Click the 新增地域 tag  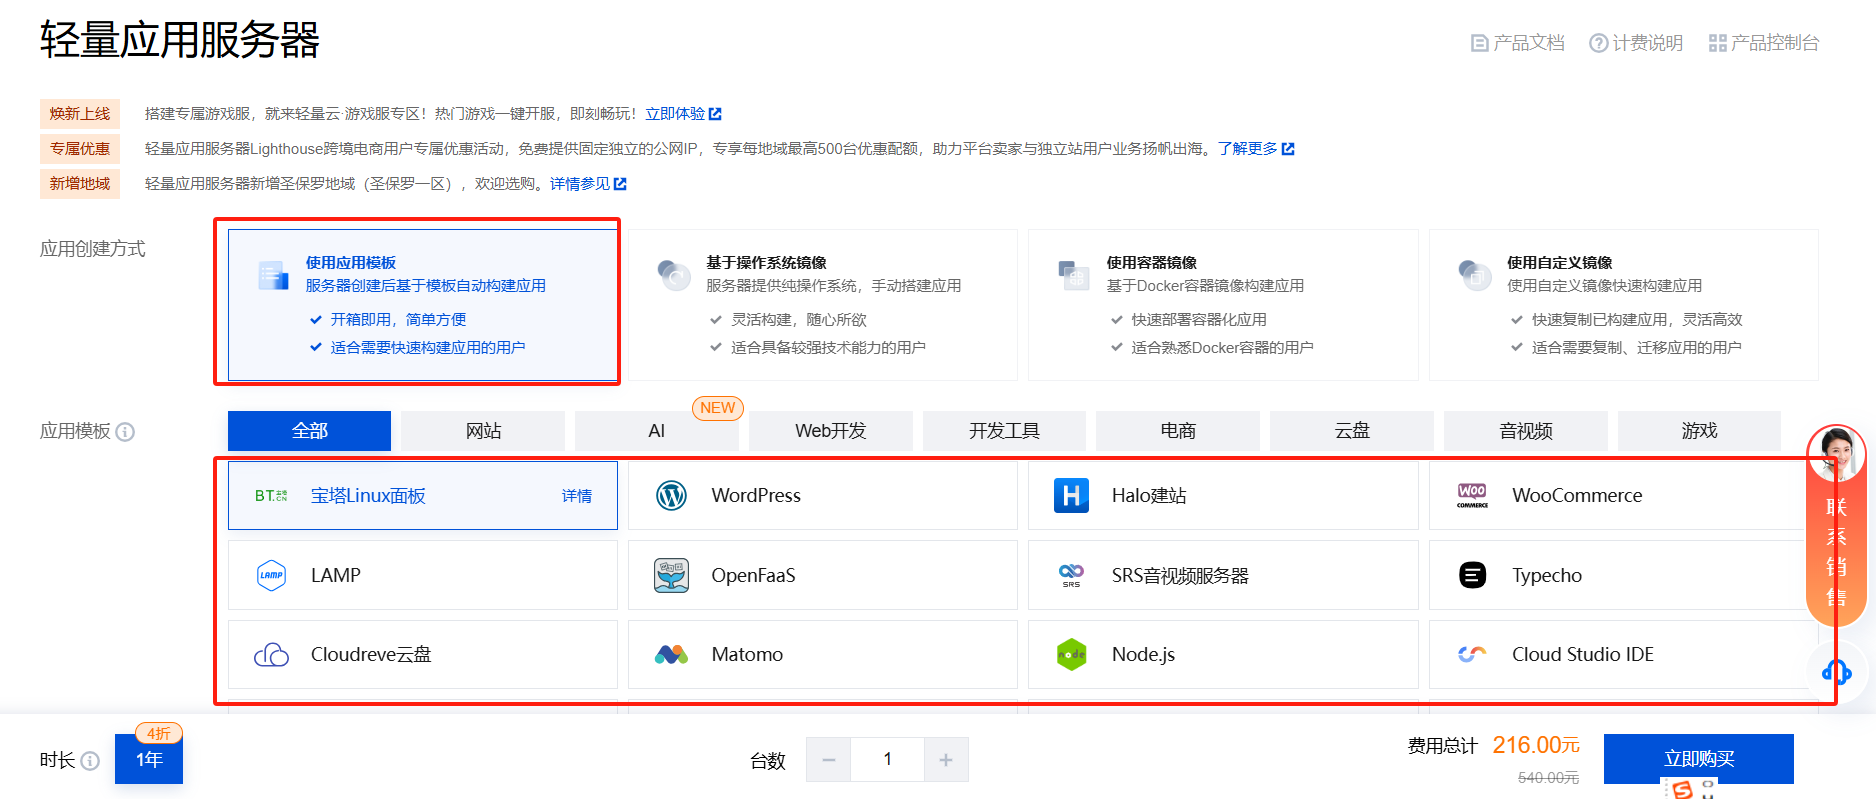[x=80, y=184]
